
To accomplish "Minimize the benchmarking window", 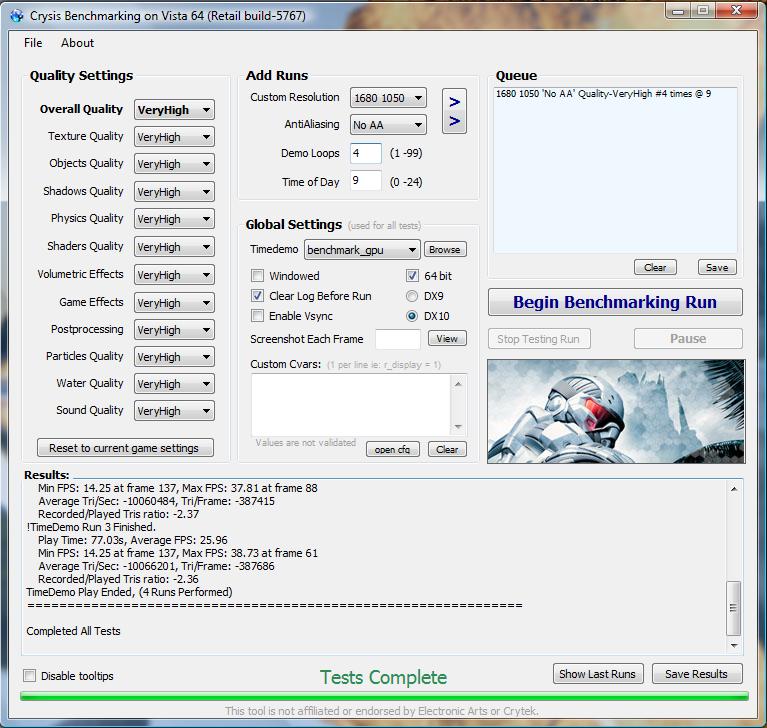I will click(678, 11).
